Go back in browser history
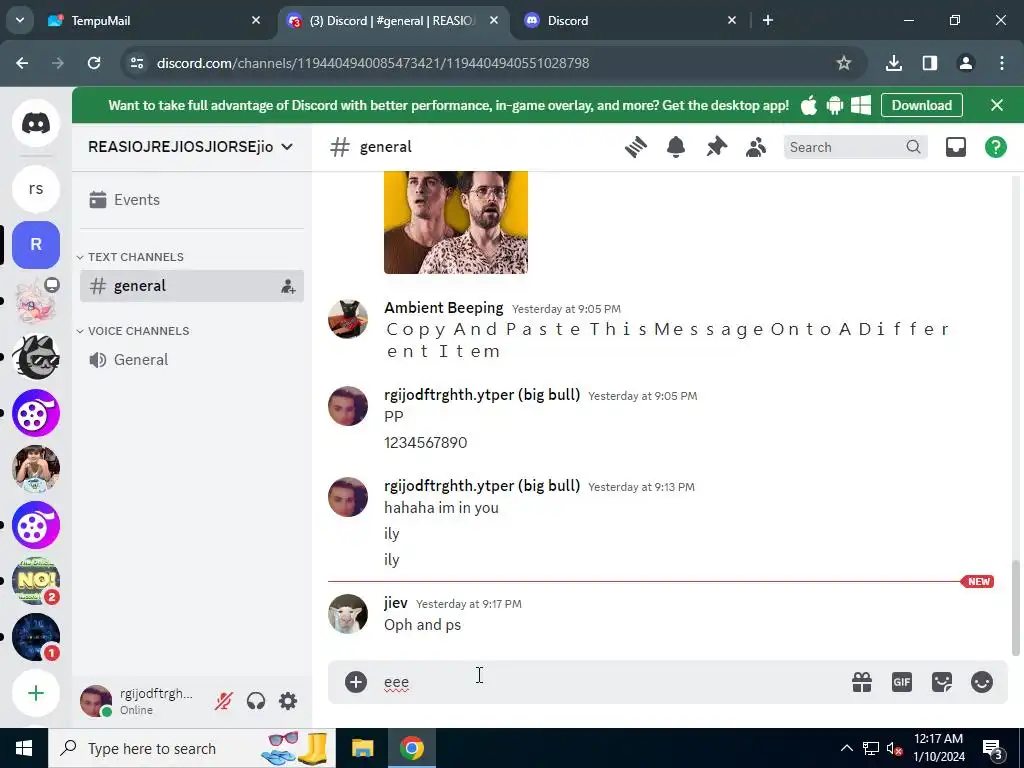 [22, 63]
